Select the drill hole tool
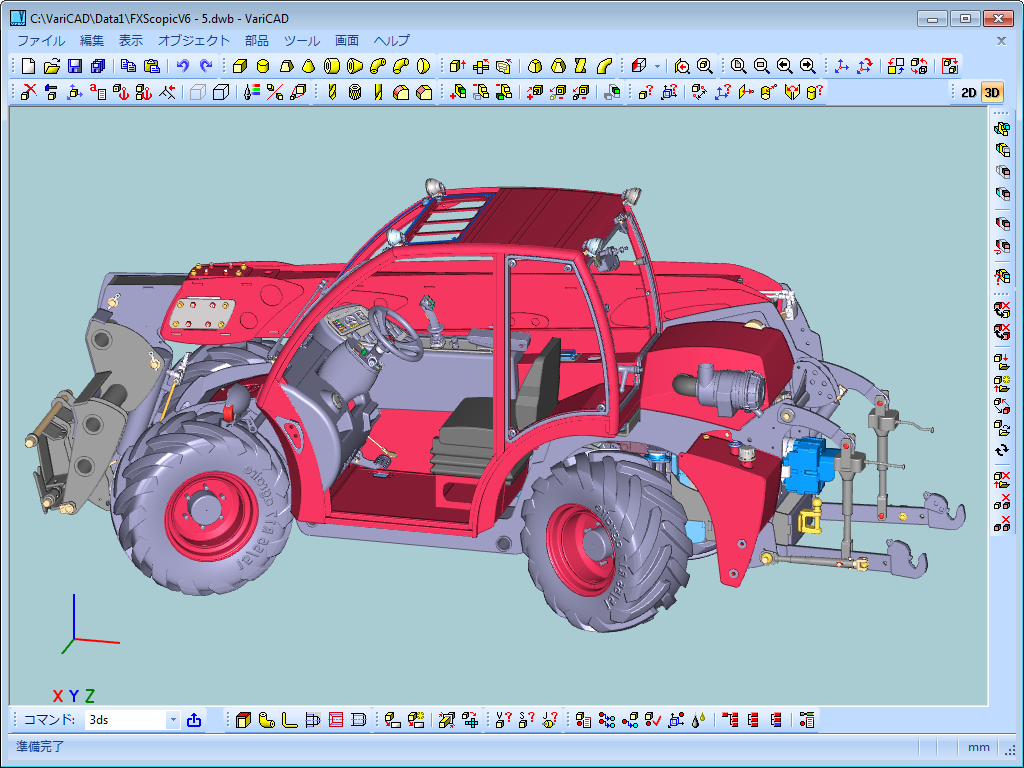 (x=331, y=92)
